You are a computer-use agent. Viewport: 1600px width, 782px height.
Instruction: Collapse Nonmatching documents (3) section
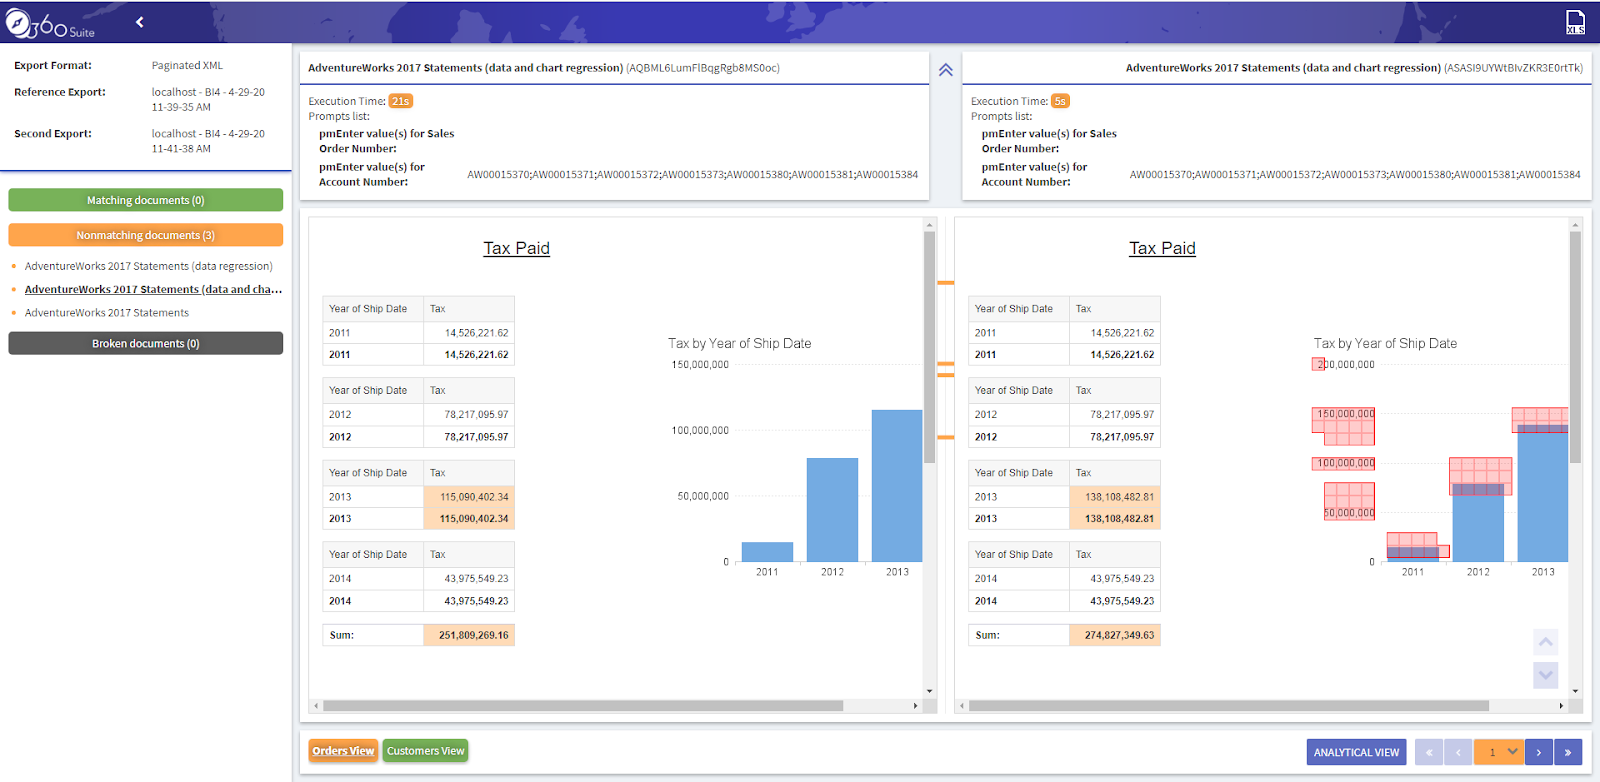click(145, 235)
